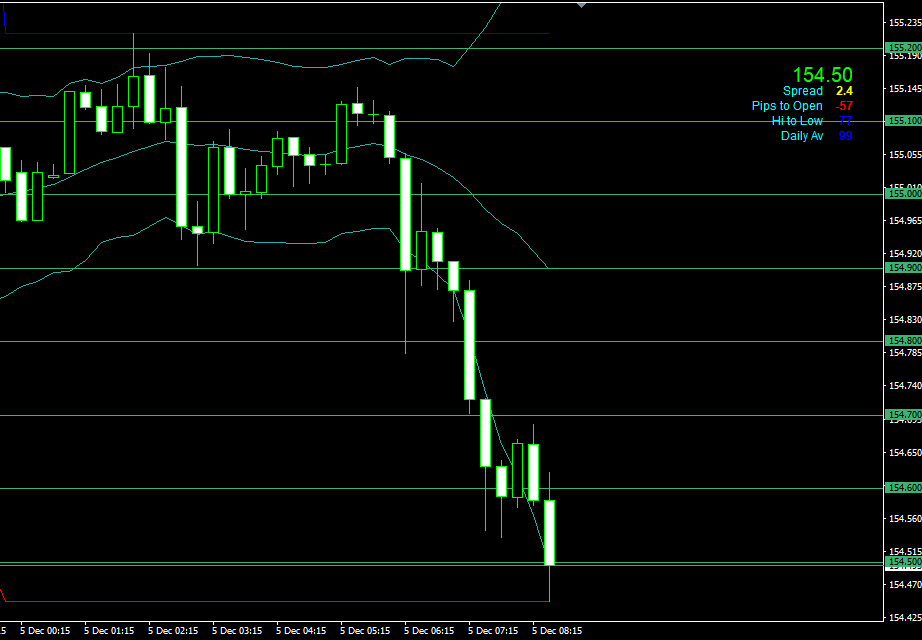The height and width of the screenshot is (640, 922).
Task: Select the 154.700 price level tag
Action: 903,414
